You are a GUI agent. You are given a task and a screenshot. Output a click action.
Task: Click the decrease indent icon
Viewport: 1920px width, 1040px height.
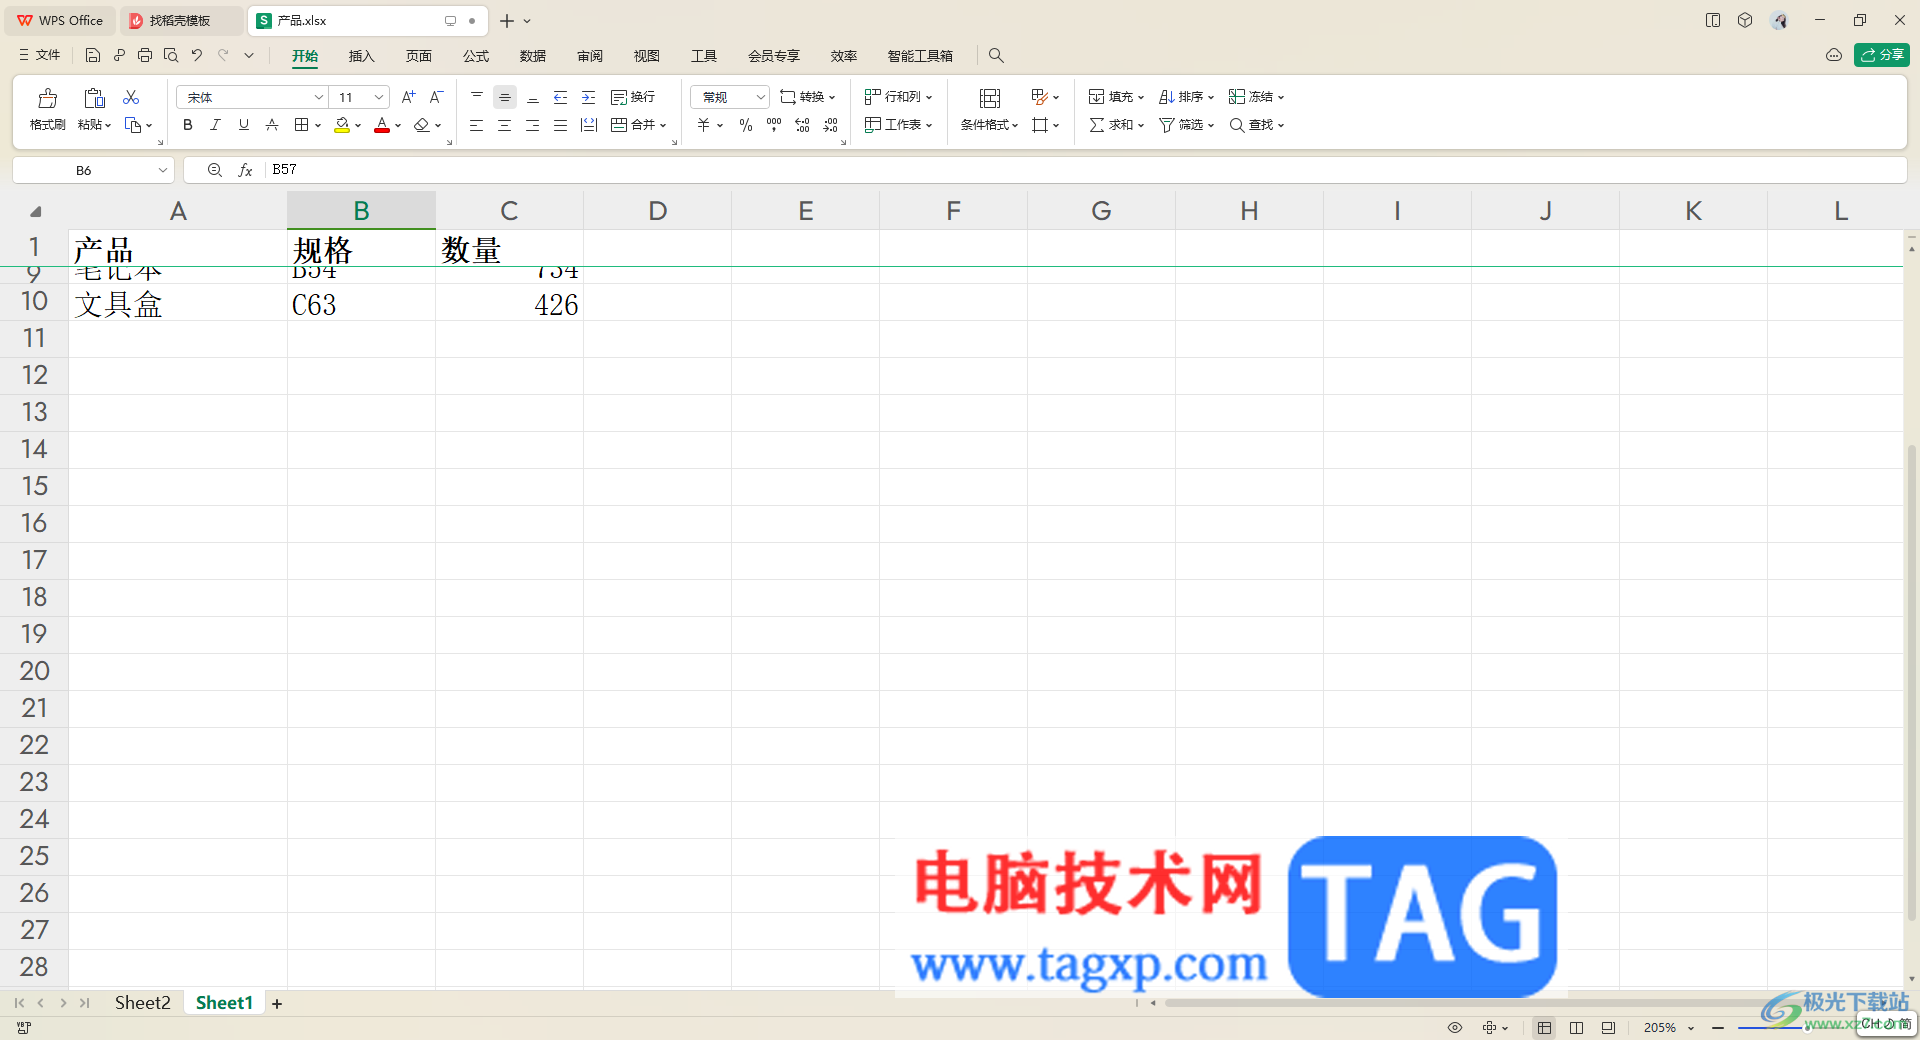point(561,97)
